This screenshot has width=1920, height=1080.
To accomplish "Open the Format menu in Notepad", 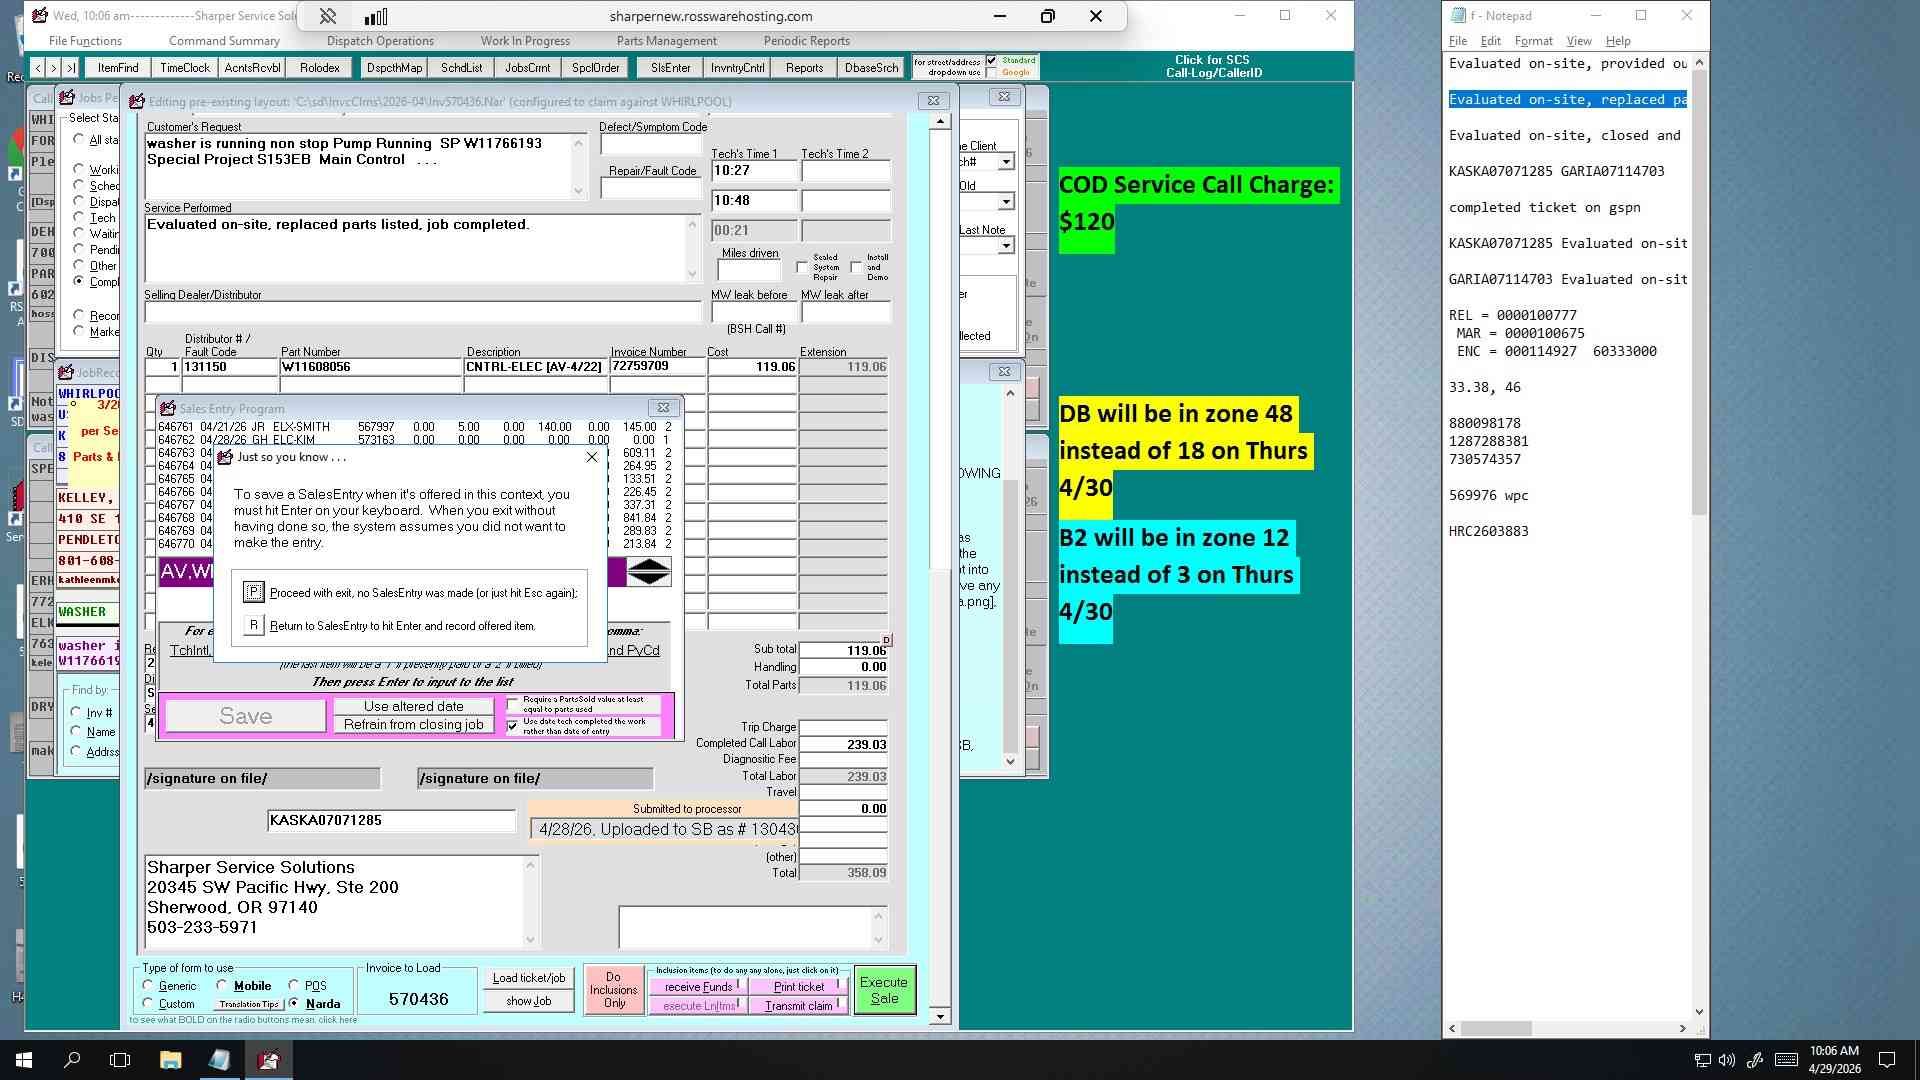I will point(1533,41).
